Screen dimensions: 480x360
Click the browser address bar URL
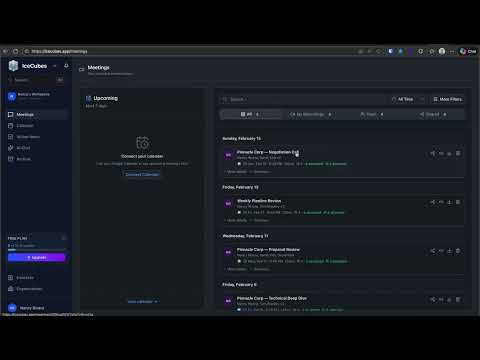coord(60,51)
